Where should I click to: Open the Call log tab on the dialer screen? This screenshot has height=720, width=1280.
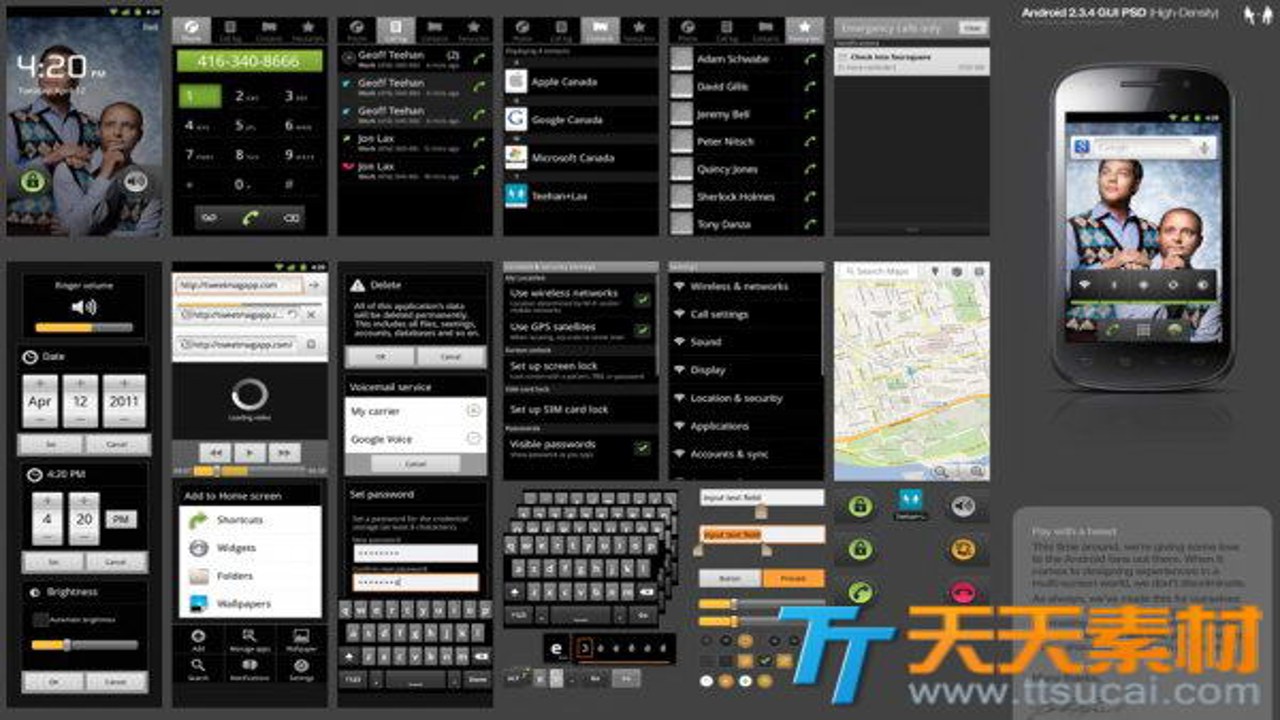(231, 30)
